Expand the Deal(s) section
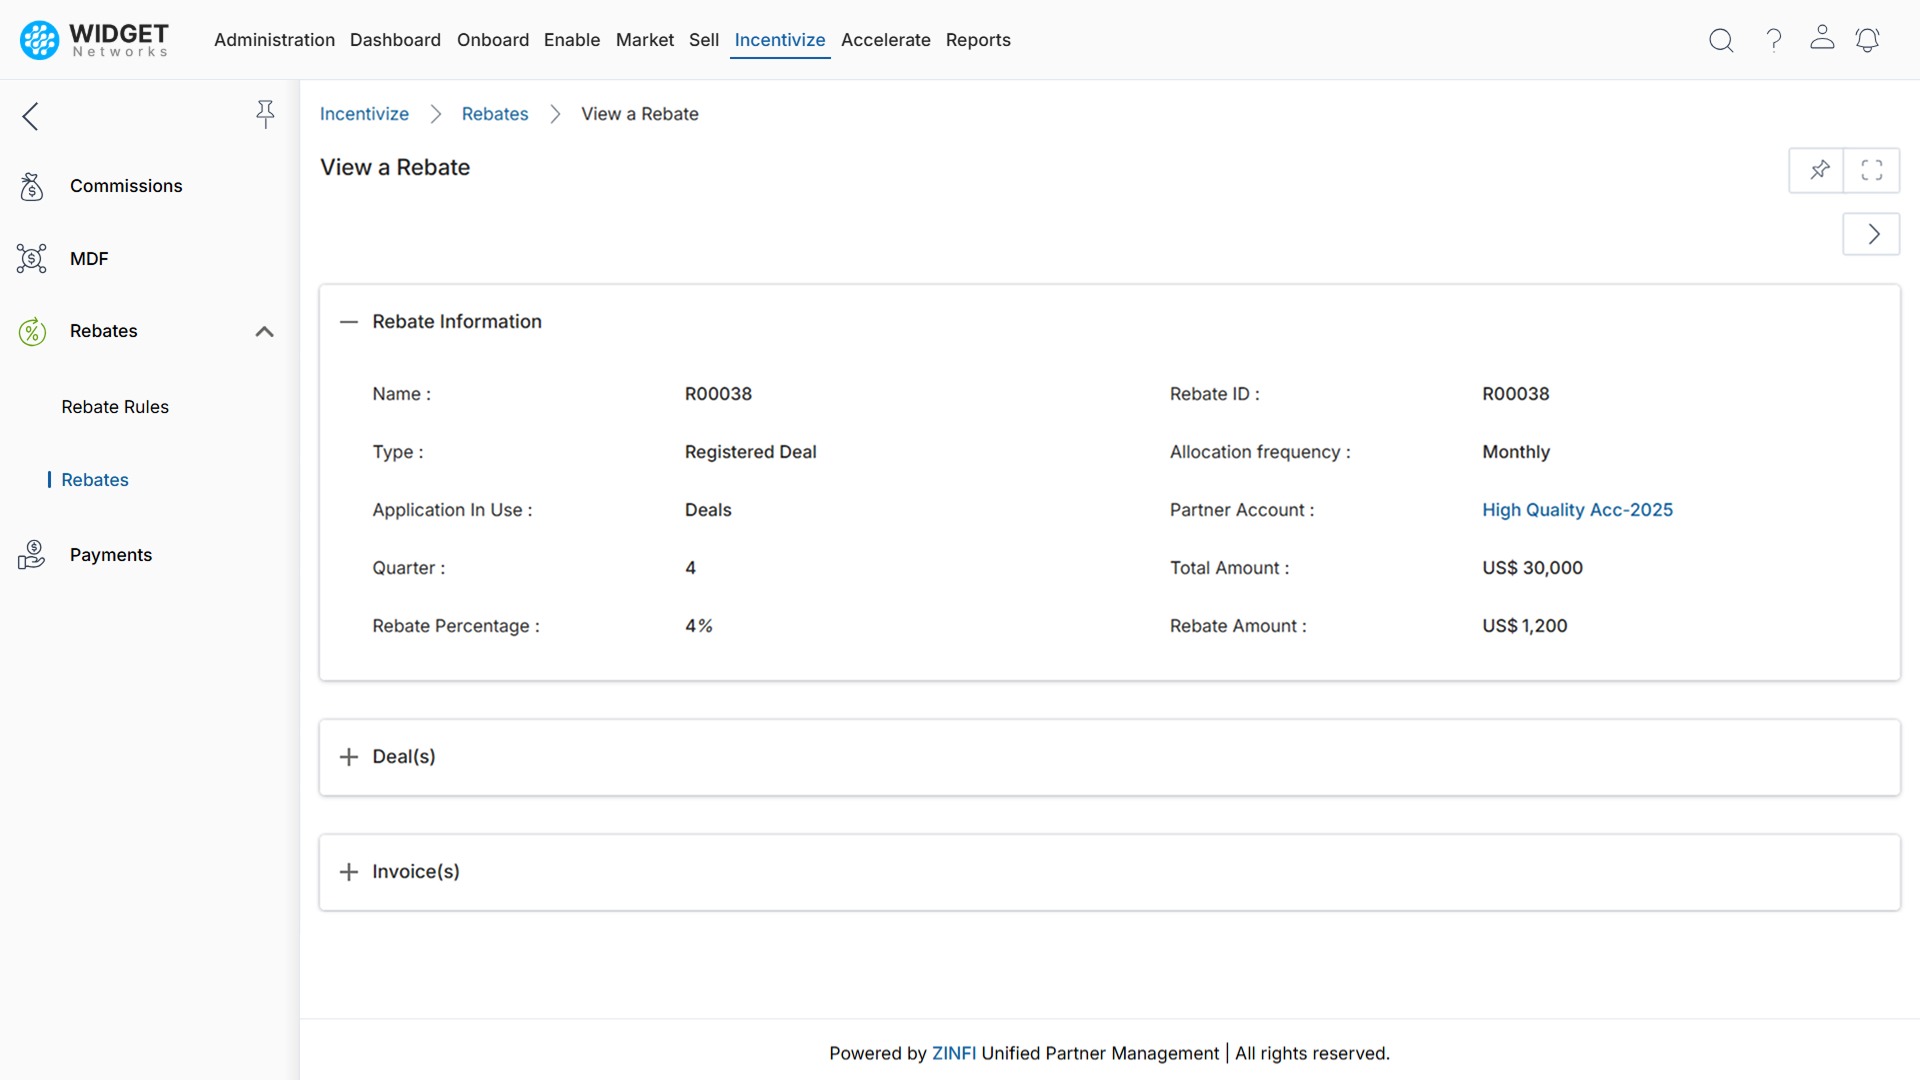 (348, 757)
